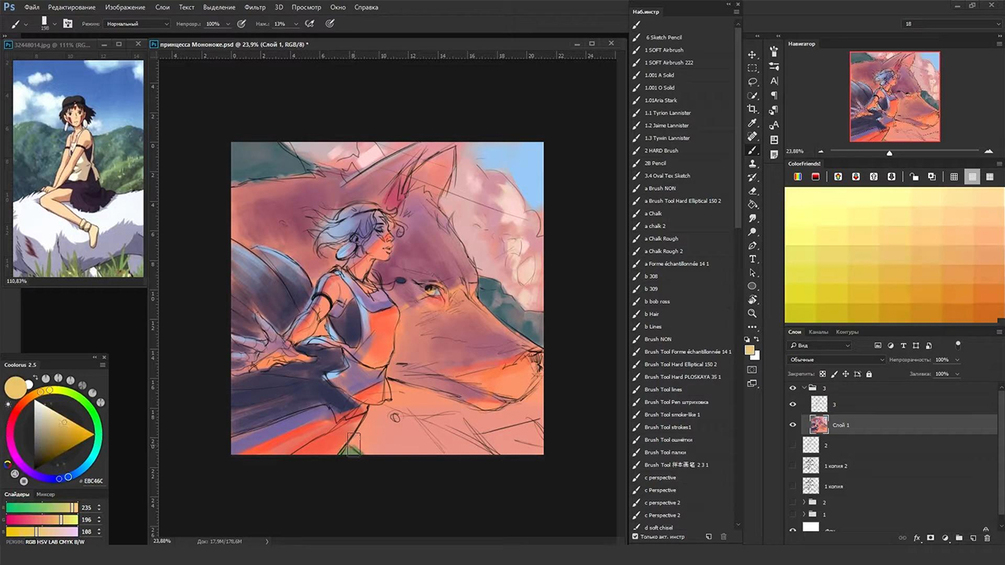Select the Pen tool
Image resolution: width=1005 pixels, height=565 pixels.
point(752,245)
